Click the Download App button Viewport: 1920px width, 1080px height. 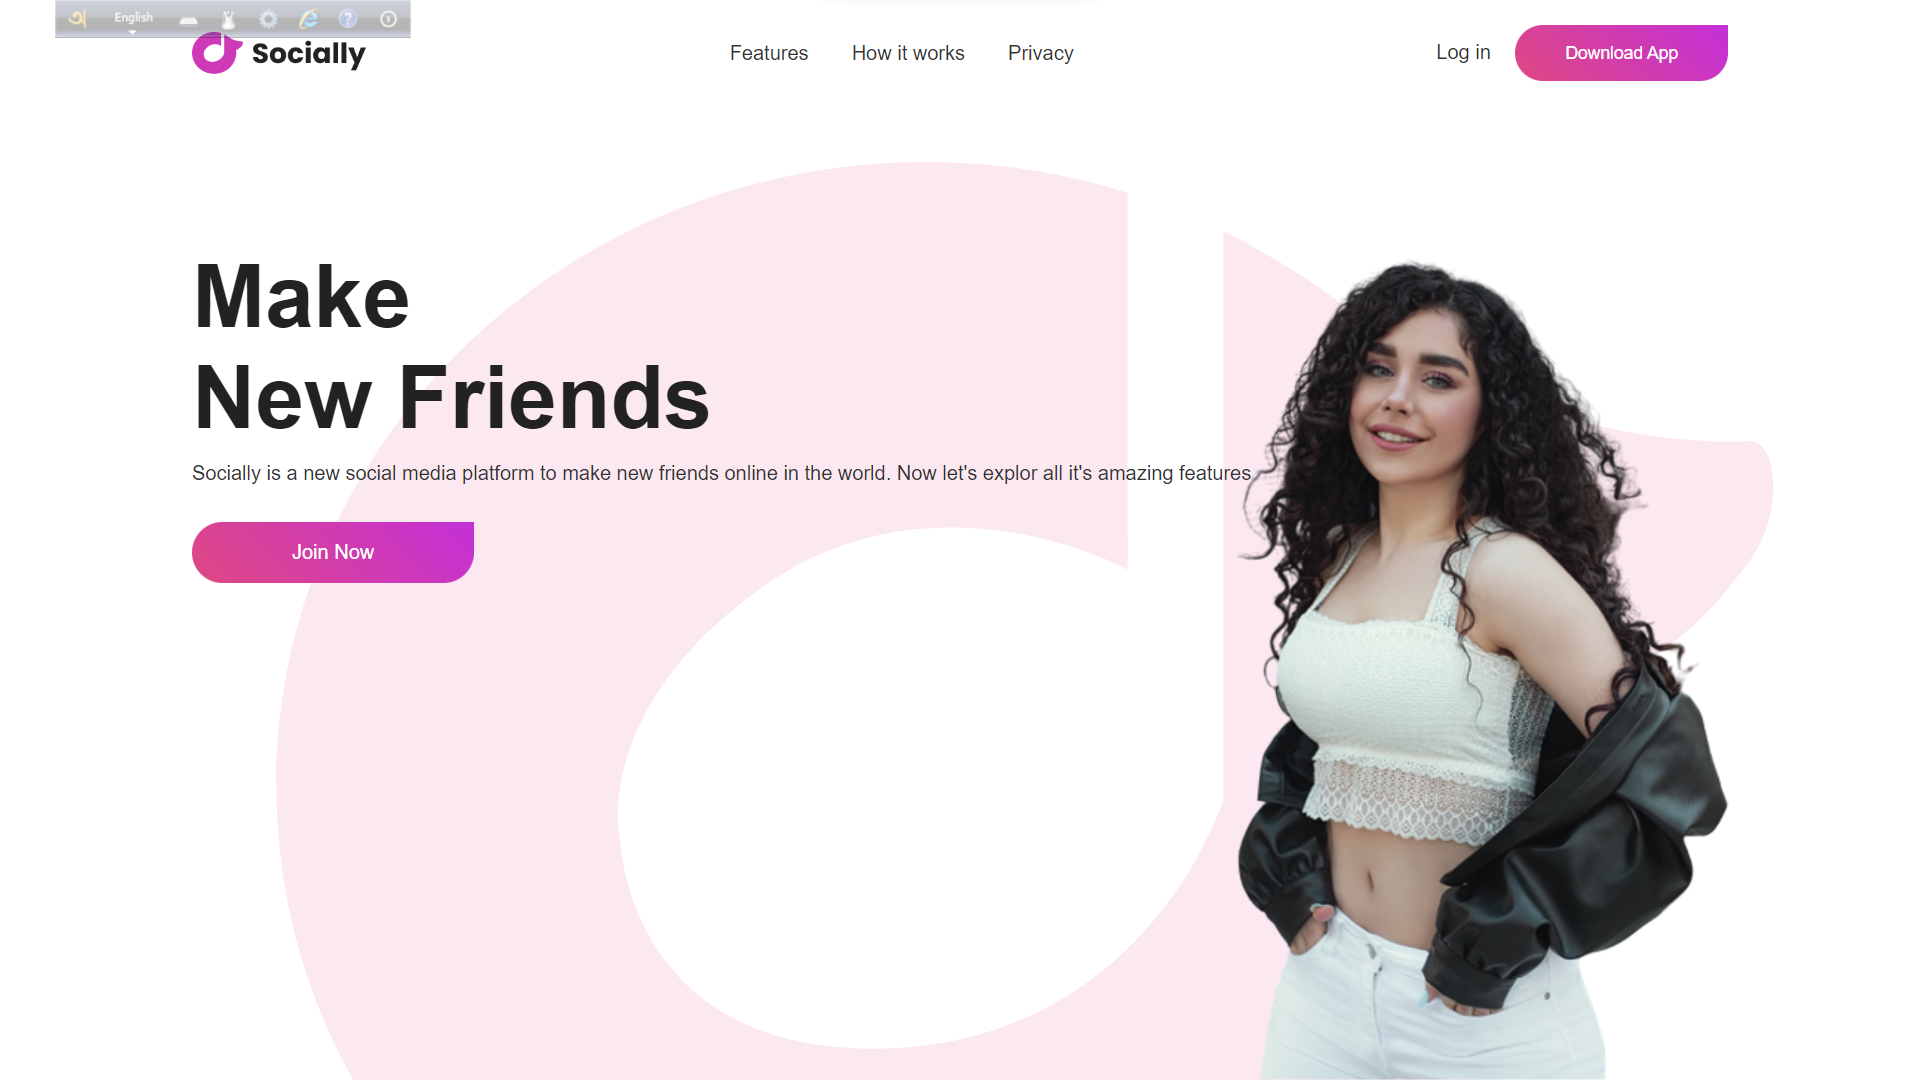pyautogui.click(x=1621, y=53)
